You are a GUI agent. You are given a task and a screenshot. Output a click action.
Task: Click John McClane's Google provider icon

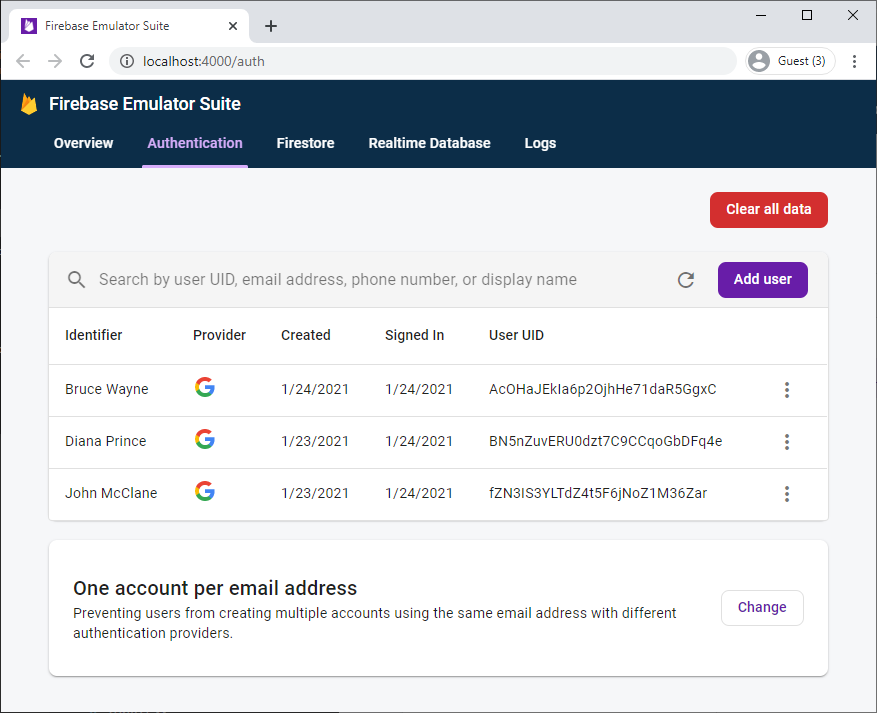(x=205, y=491)
